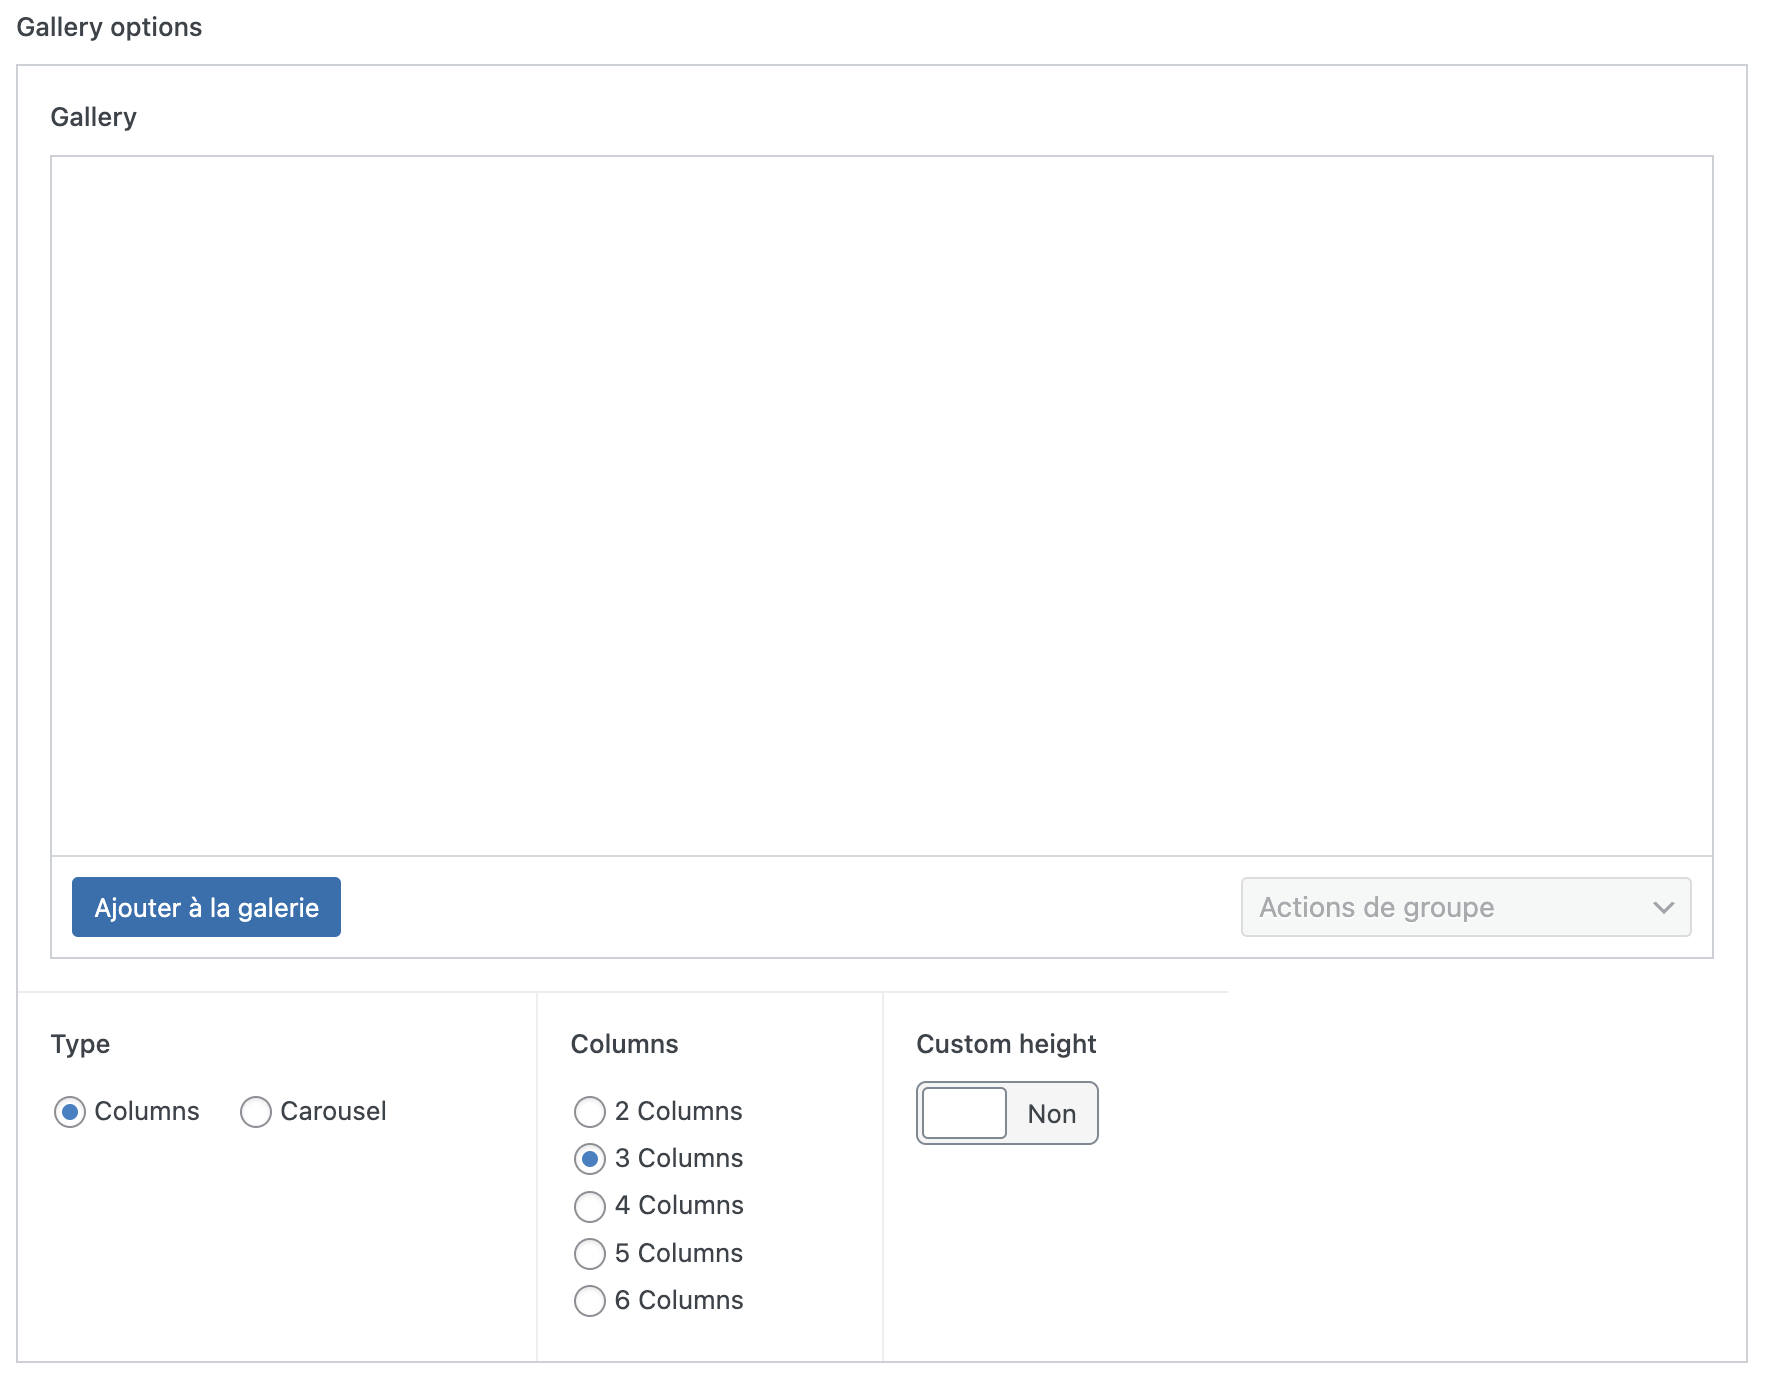1768x1380 pixels.
Task: Open the Actions de groupe dropdown
Action: (1464, 907)
